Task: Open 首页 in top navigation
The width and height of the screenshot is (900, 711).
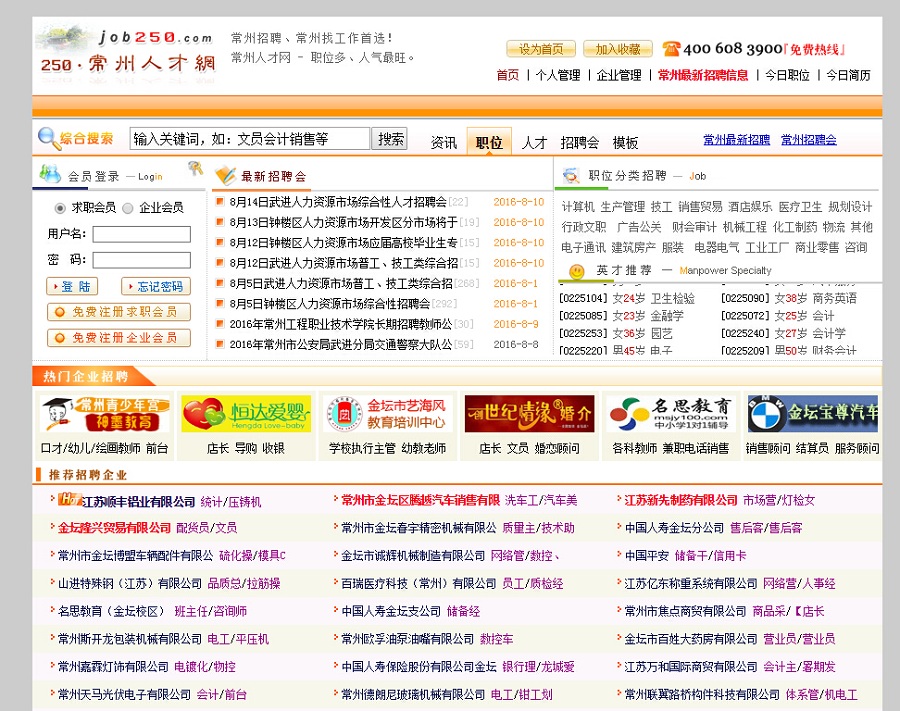Action: (507, 75)
